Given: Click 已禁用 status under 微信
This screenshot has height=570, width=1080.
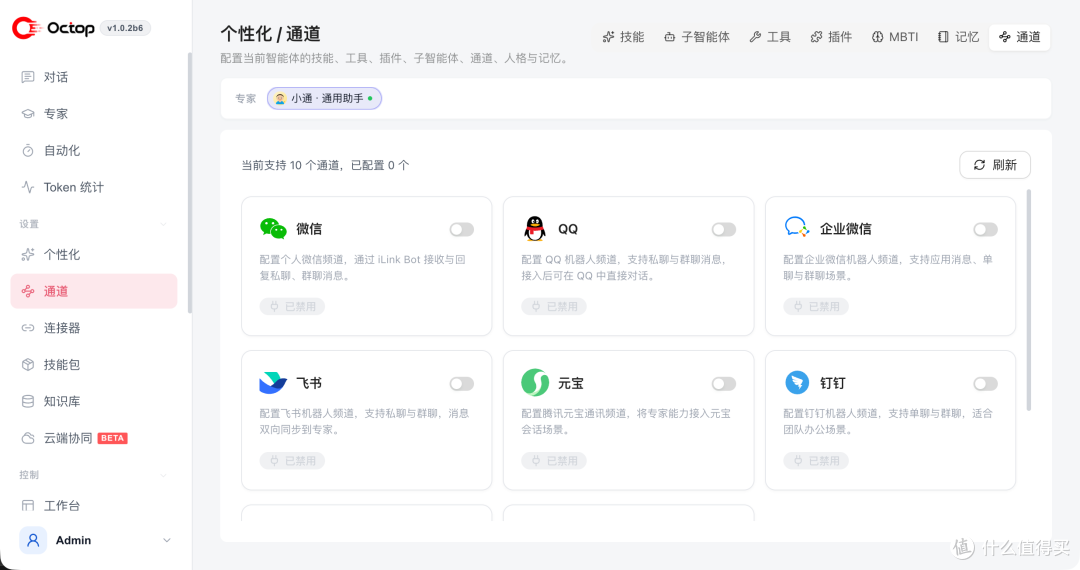Looking at the screenshot, I should [292, 306].
